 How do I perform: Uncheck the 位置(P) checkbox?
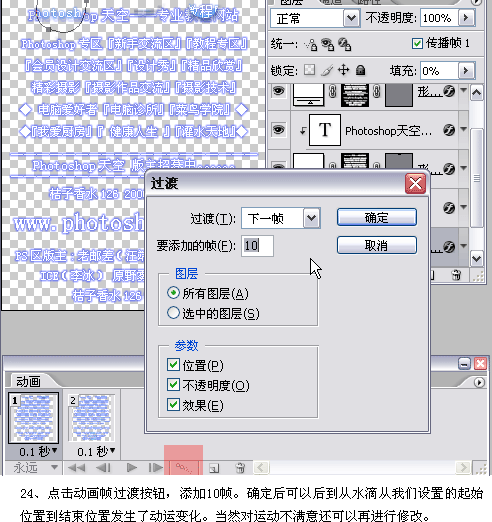173,365
